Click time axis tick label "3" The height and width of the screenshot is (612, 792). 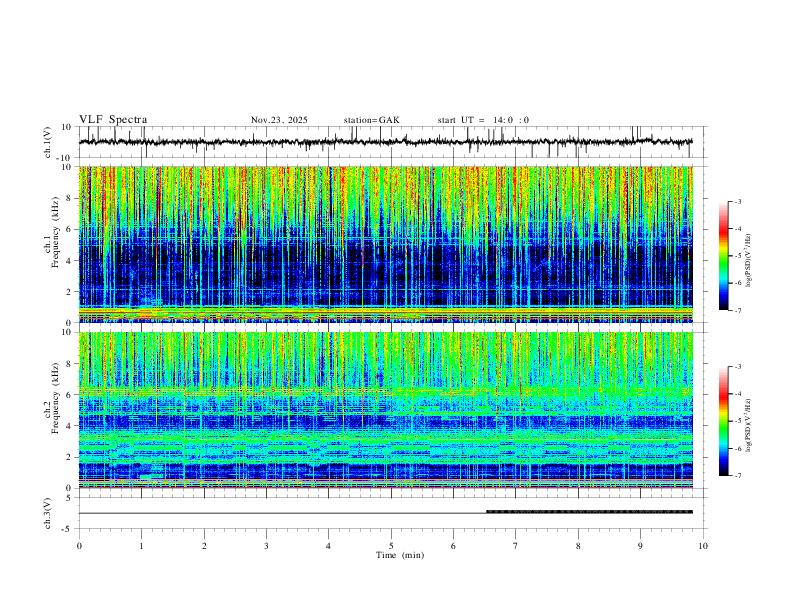[266, 546]
